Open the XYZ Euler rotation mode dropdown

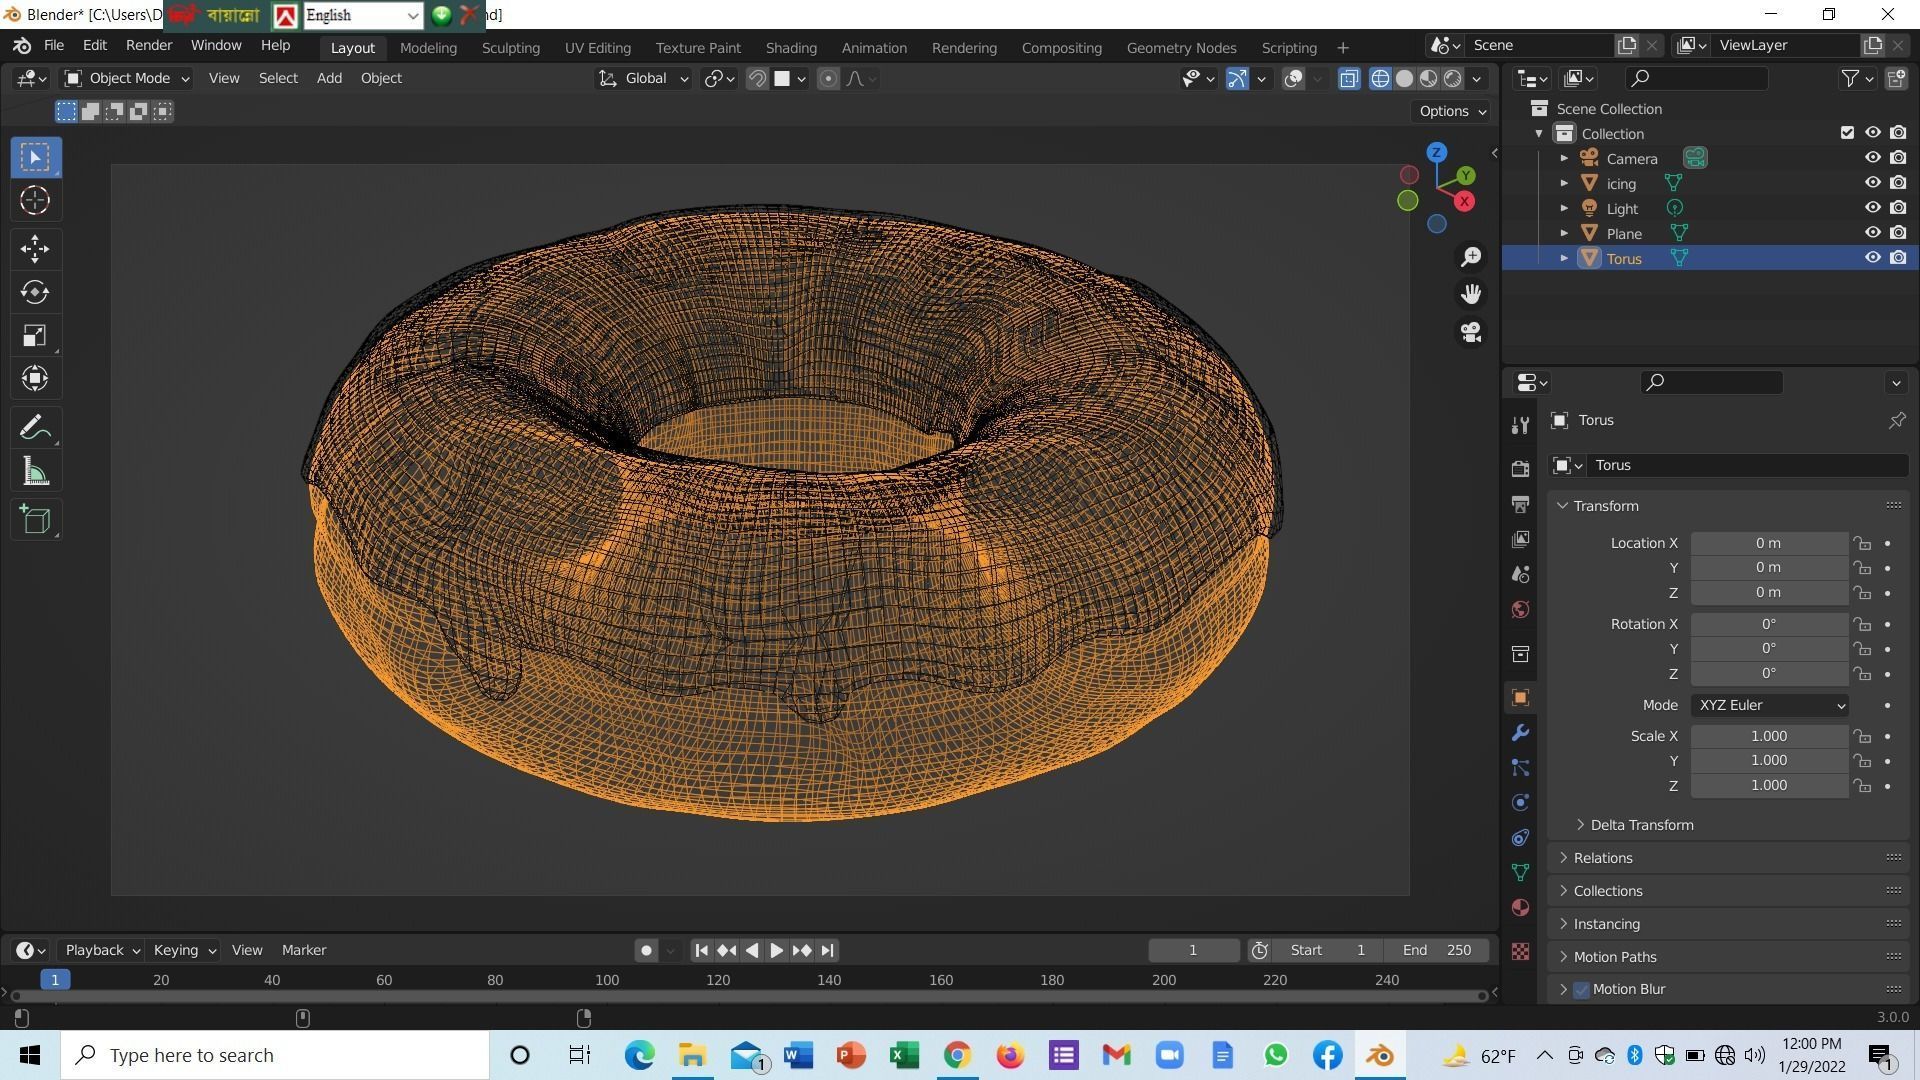(1769, 705)
